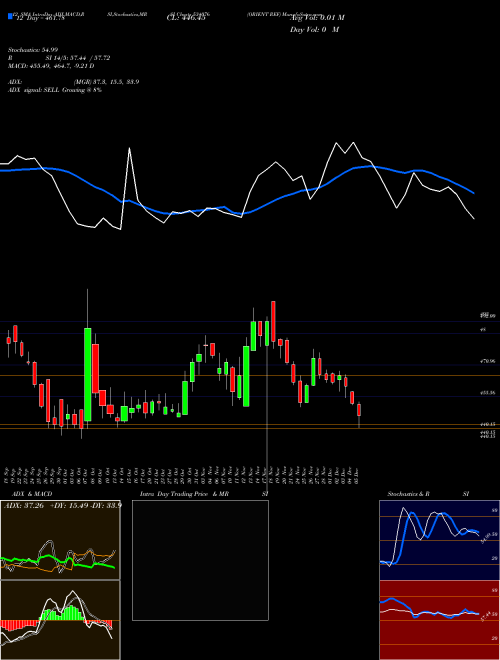
Task: Click the 470.96 price axis label
Action: (489, 361)
